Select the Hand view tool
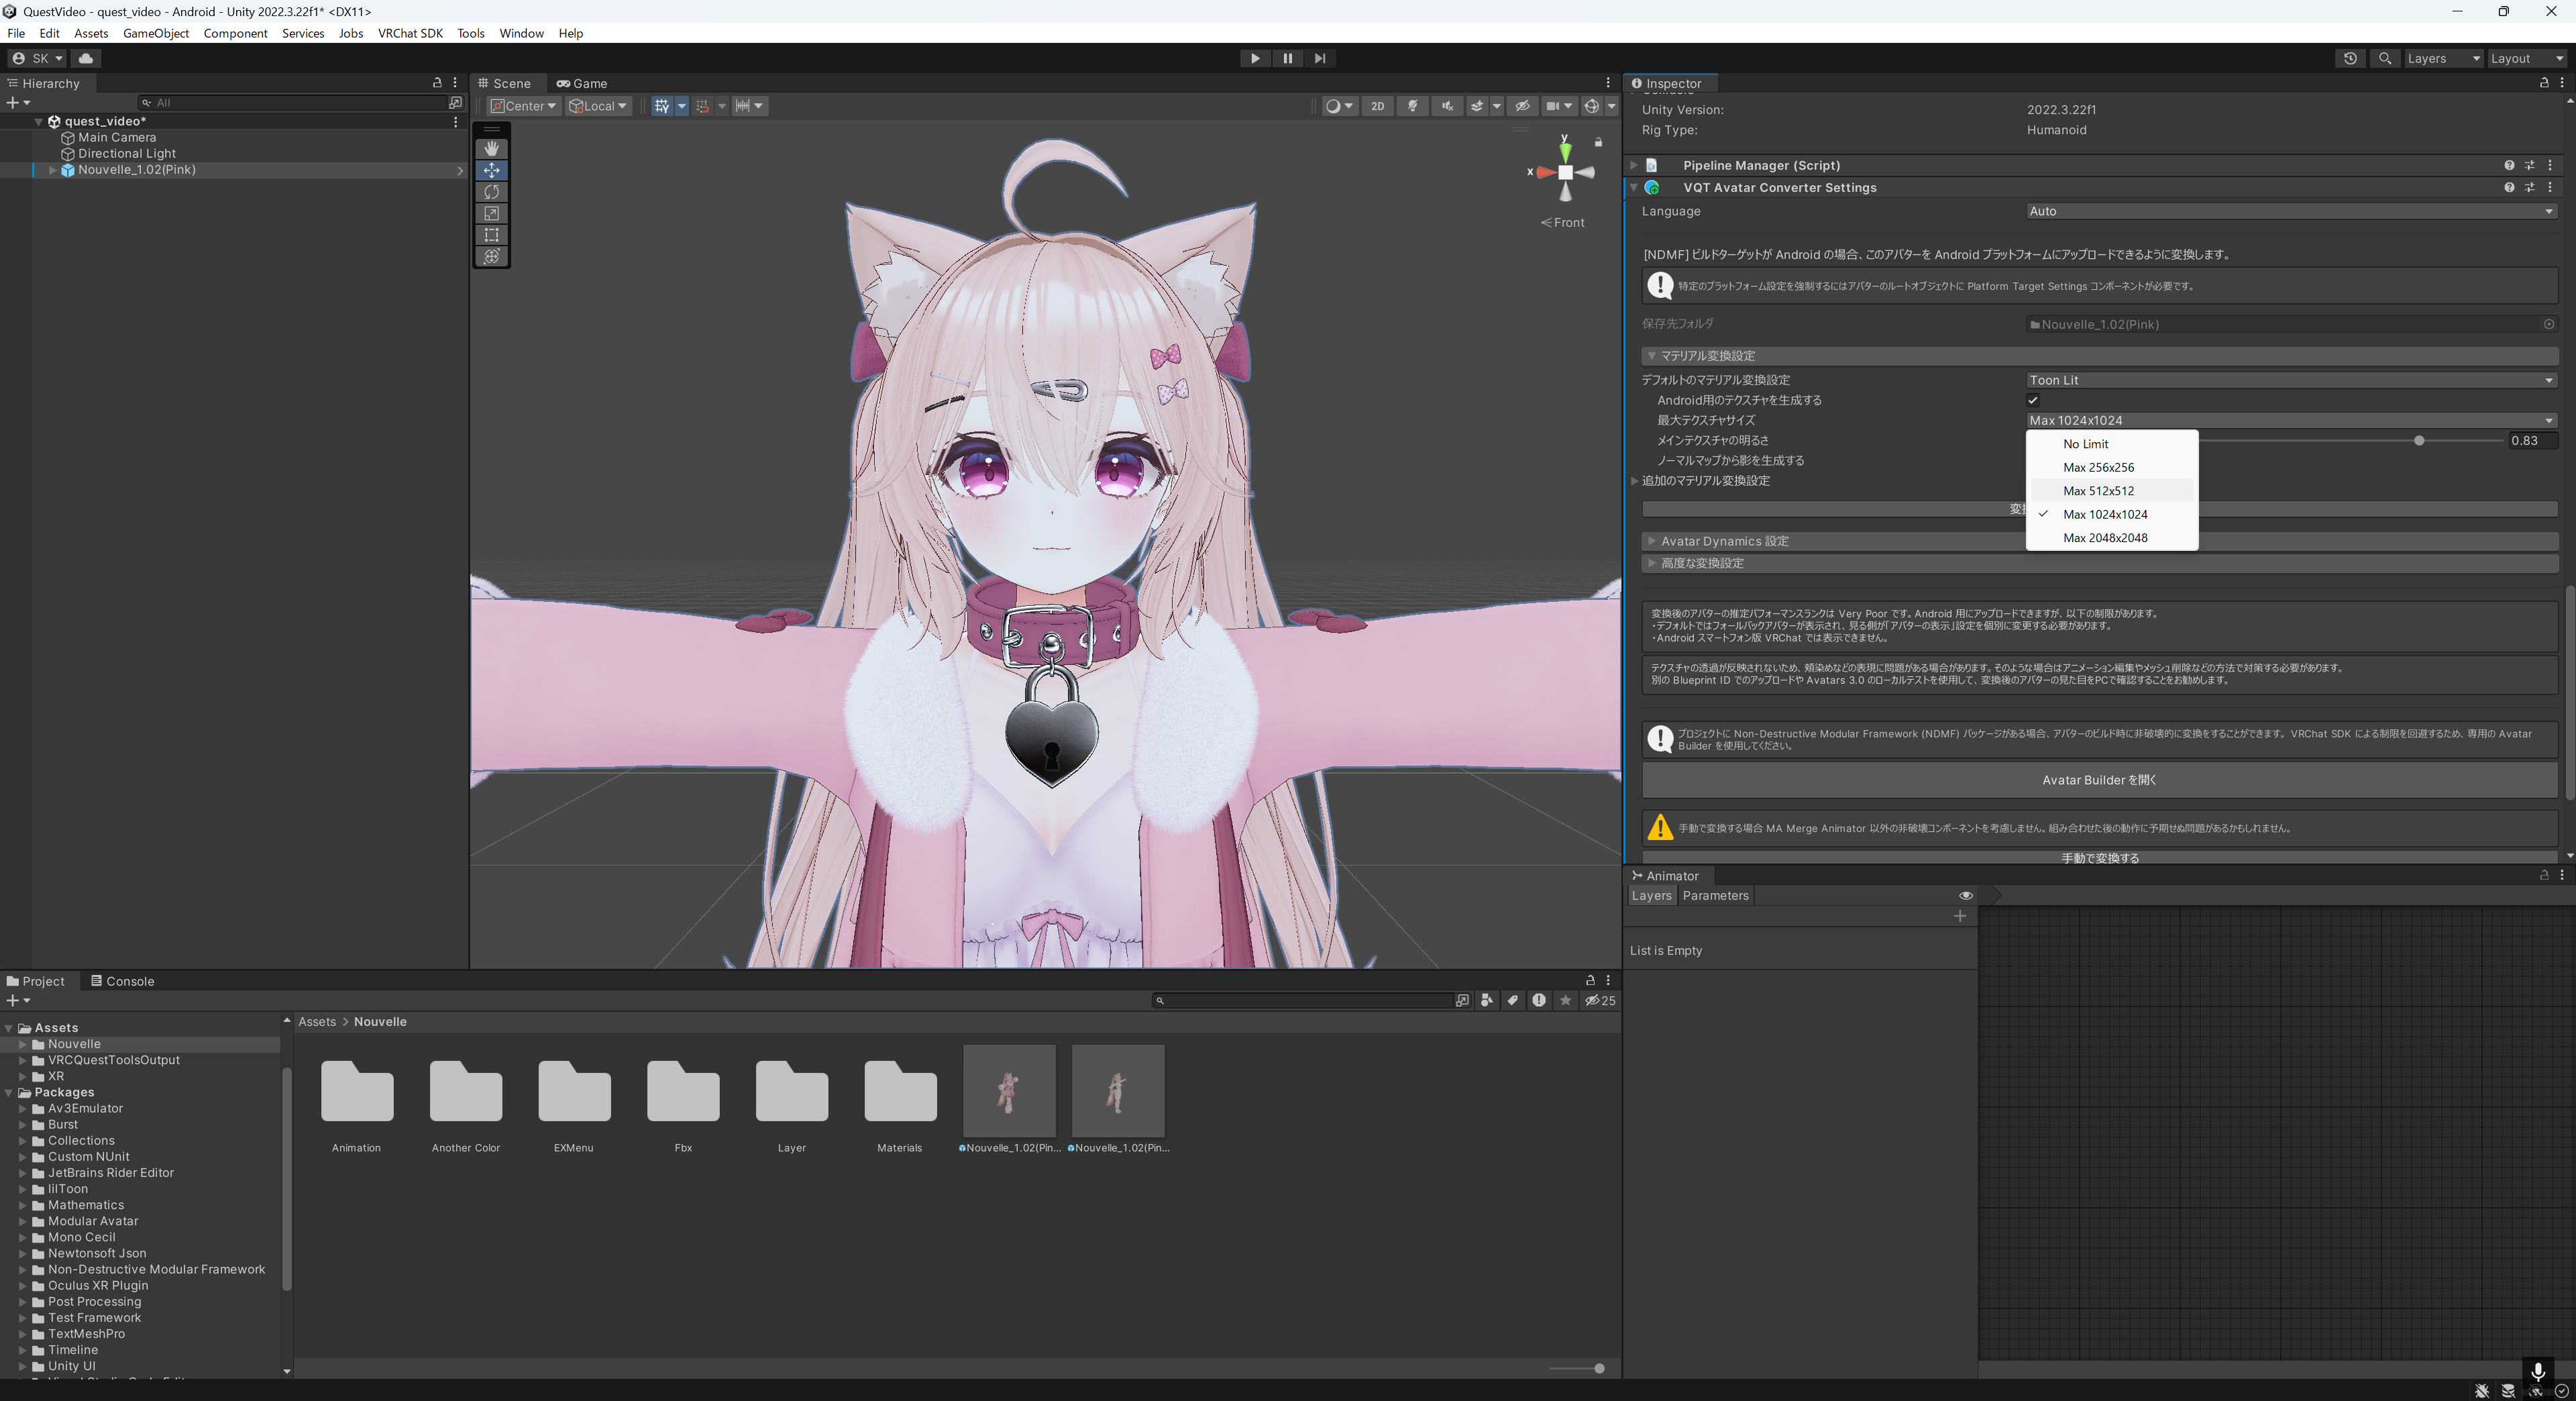The image size is (2576, 1401). tap(491, 148)
